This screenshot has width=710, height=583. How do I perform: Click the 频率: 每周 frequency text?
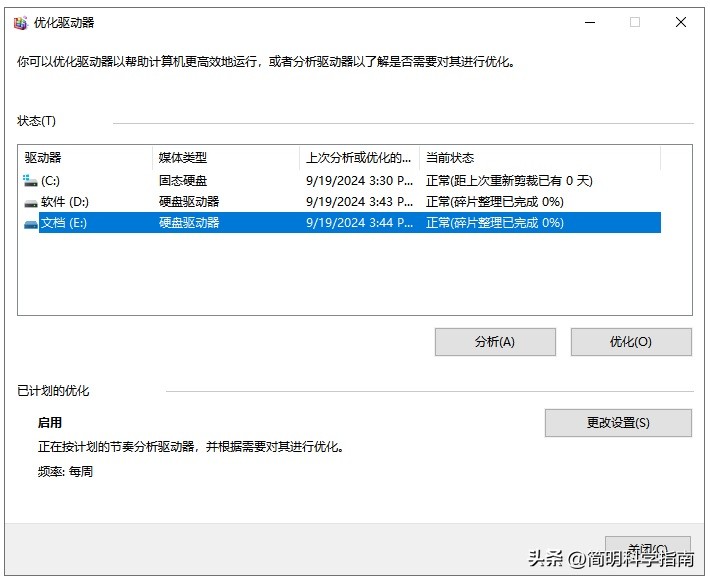point(65,472)
